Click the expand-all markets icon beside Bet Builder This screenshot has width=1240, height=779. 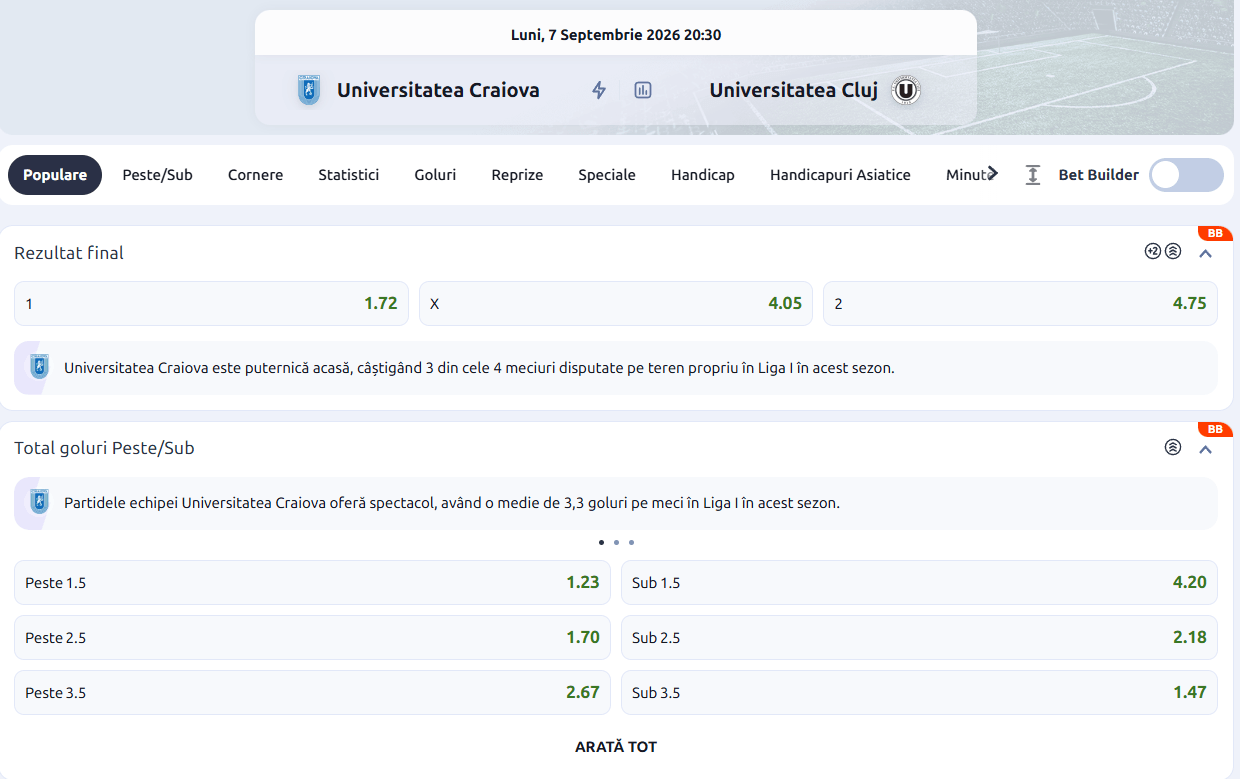pyautogui.click(x=1033, y=175)
